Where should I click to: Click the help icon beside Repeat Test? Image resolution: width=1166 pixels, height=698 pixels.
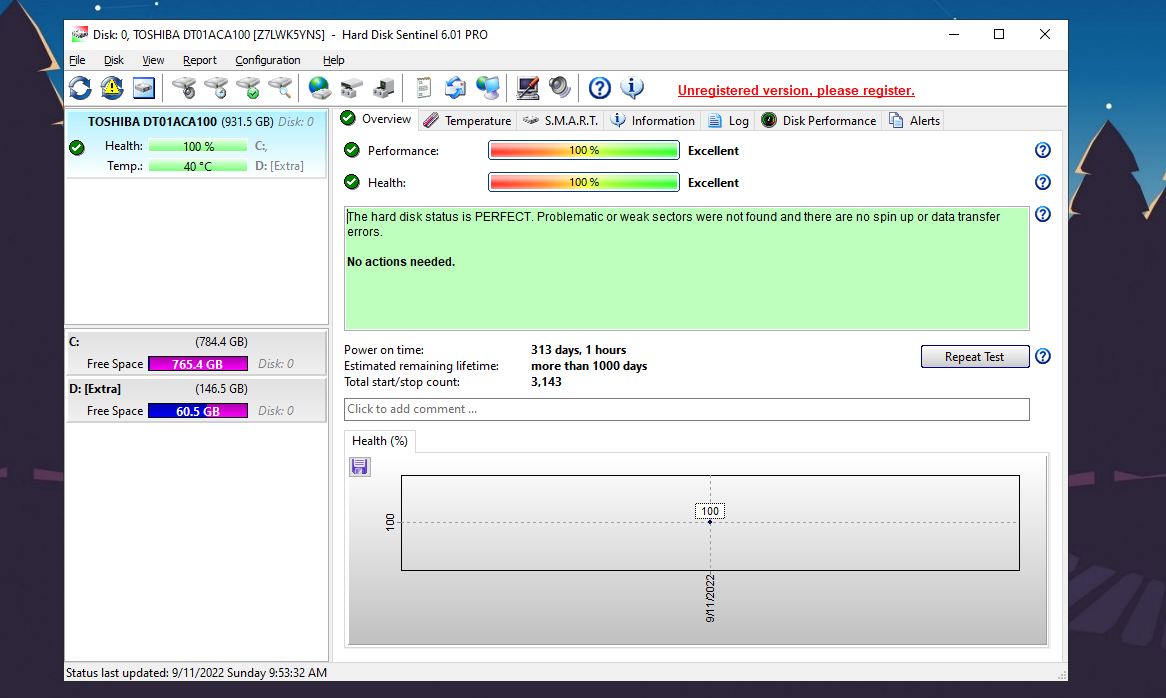(x=1043, y=356)
